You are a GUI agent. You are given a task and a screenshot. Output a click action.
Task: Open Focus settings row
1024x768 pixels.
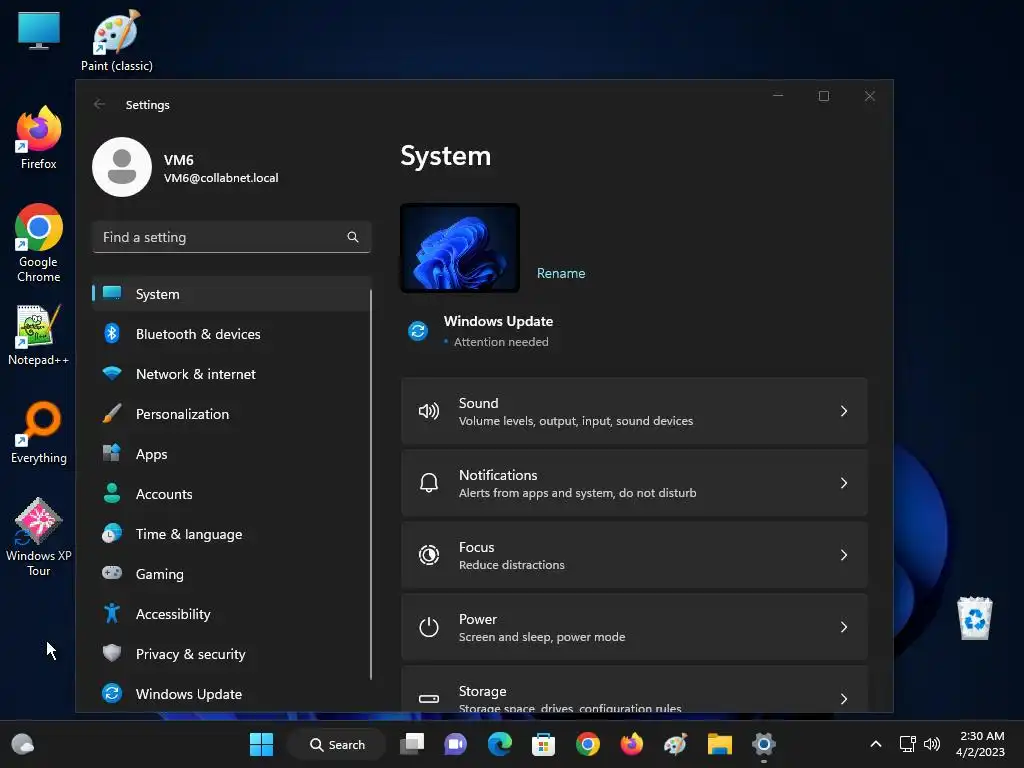point(634,555)
